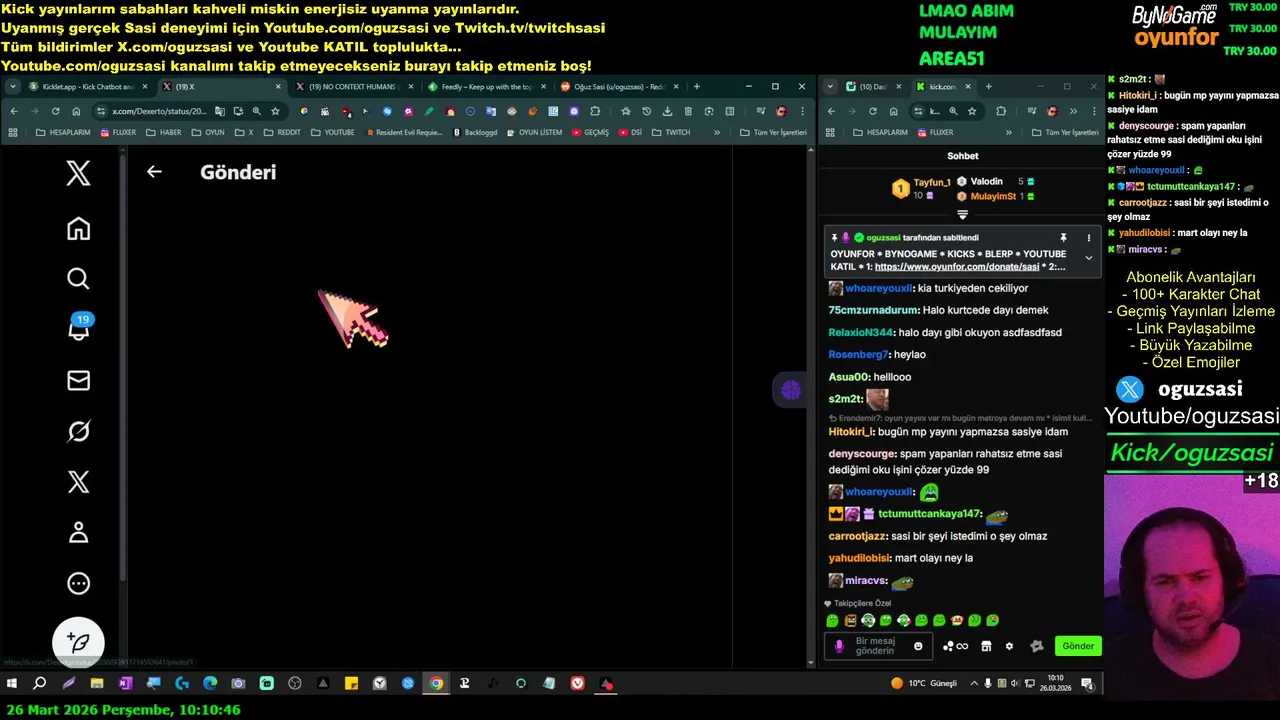
Task: Insert first green follower emote
Action: pyautogui.click(x=832, y=621)
